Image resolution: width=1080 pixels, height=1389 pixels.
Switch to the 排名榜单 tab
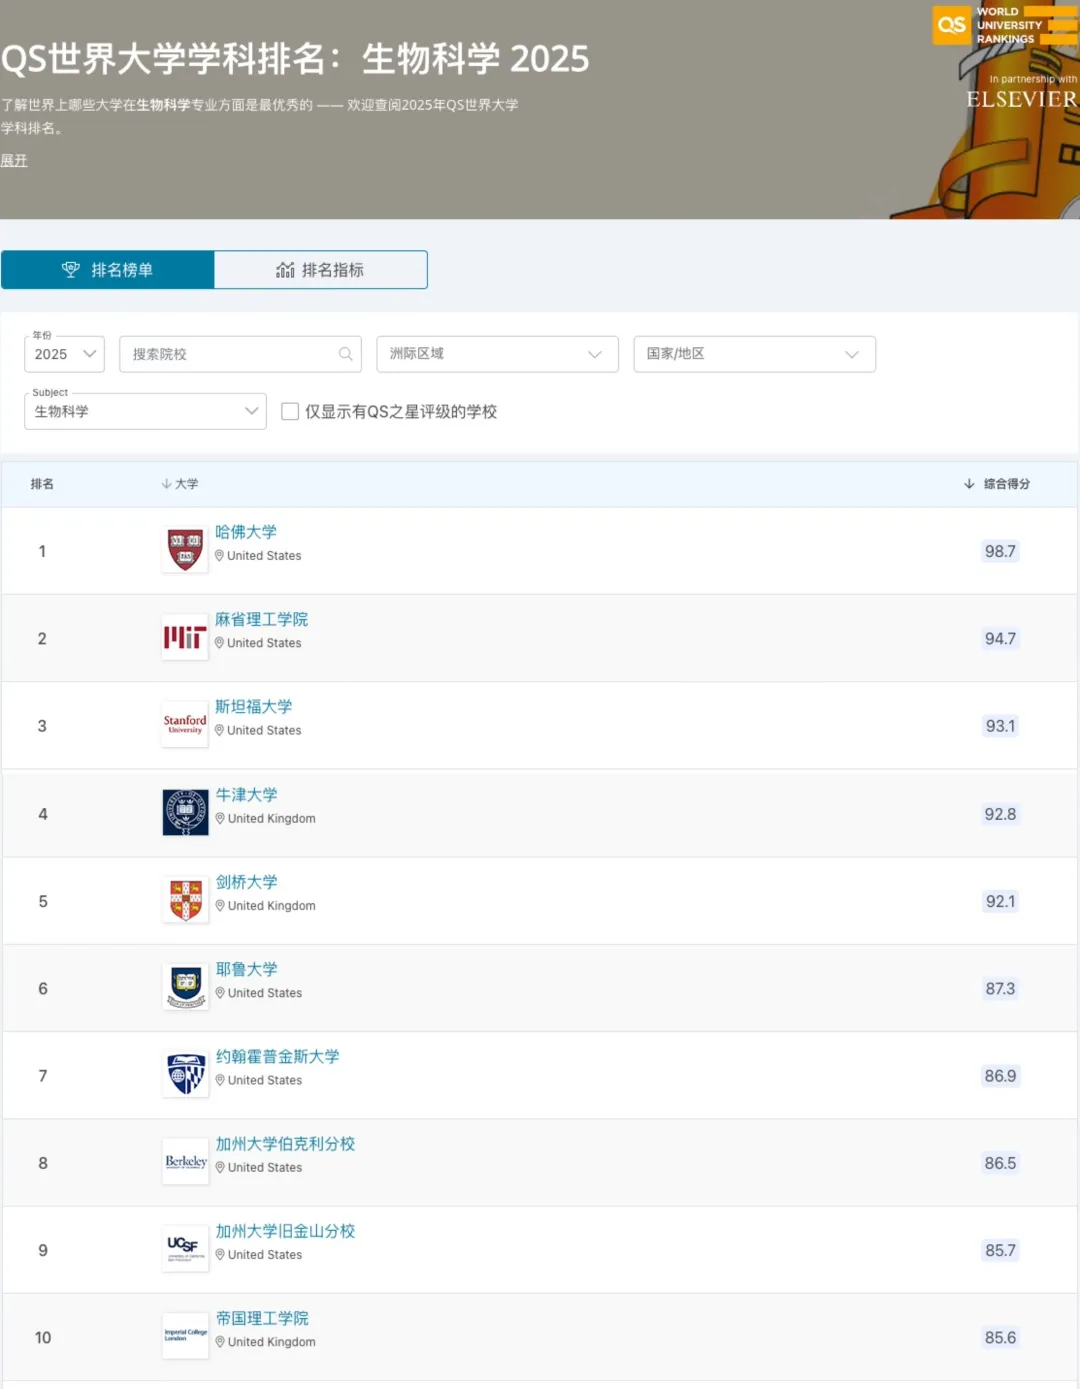coord(108,270)
